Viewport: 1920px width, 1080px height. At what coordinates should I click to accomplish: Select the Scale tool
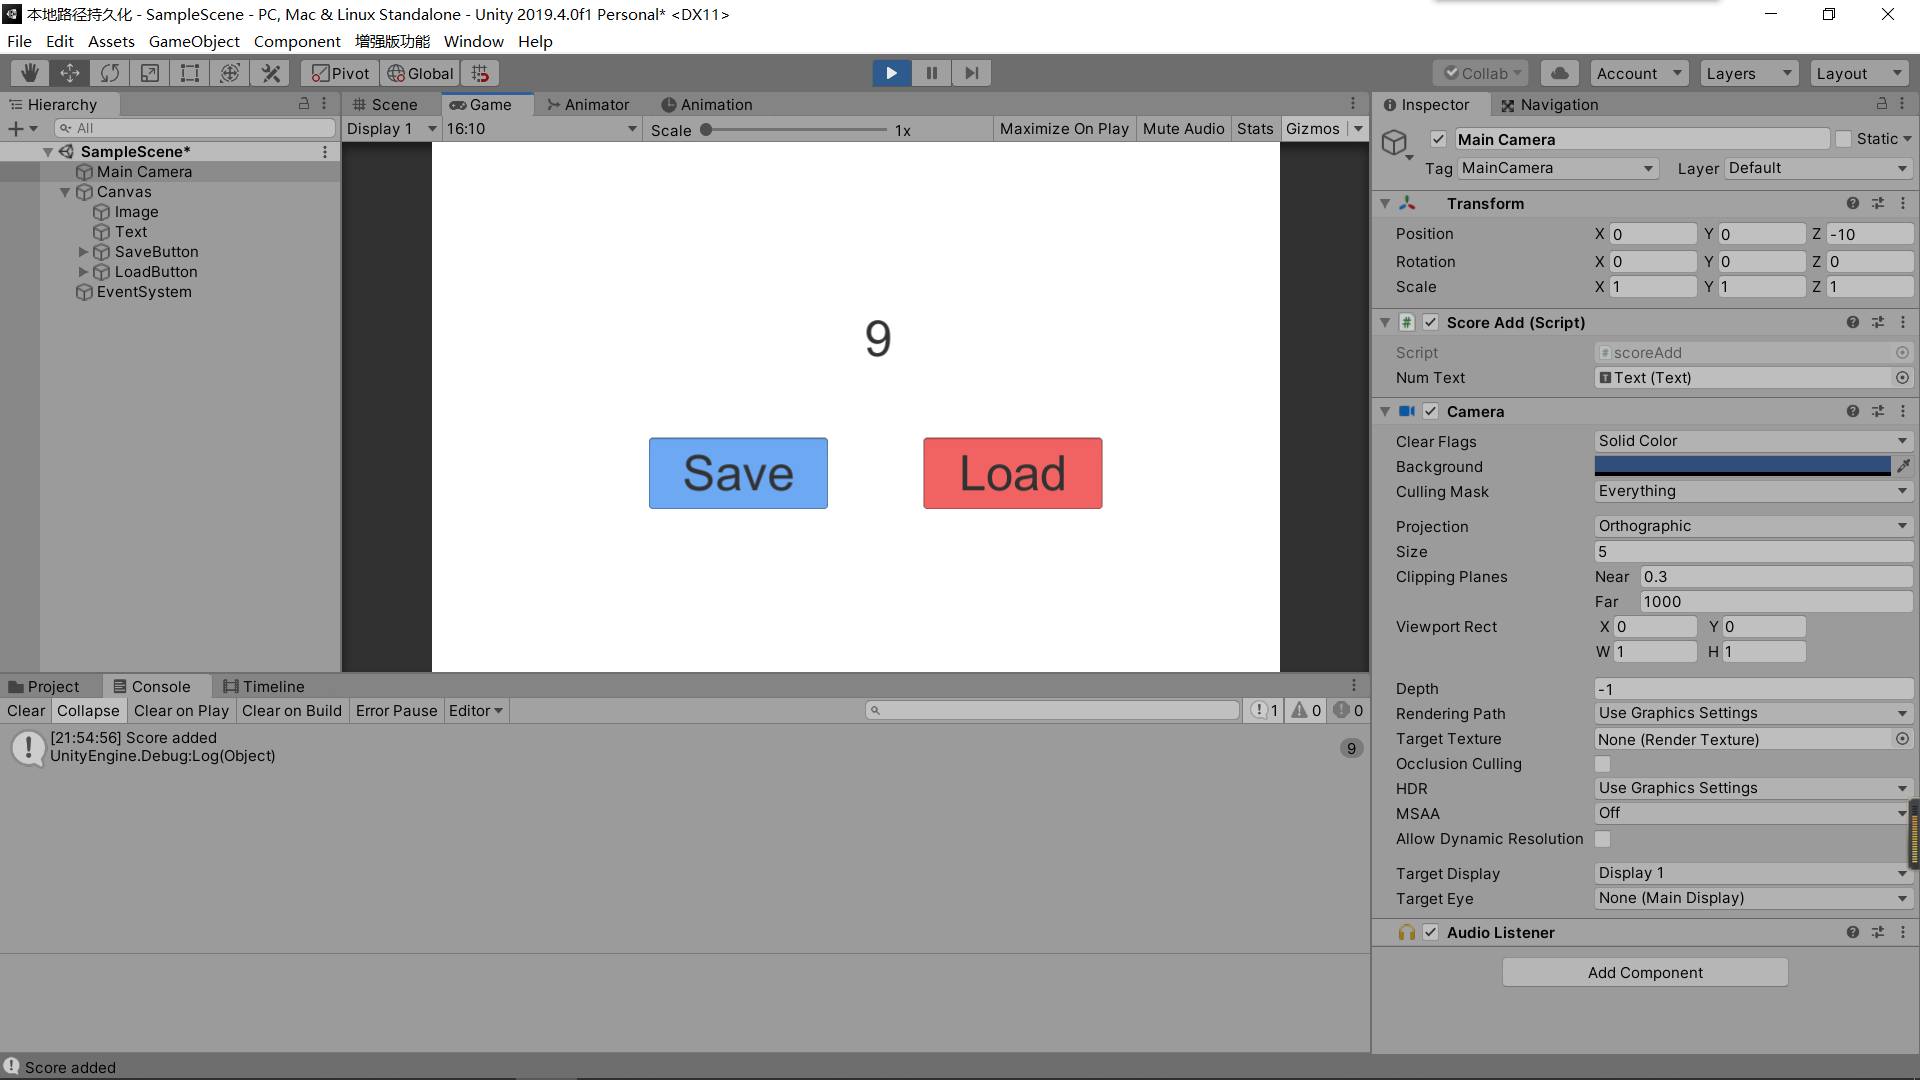149,72
